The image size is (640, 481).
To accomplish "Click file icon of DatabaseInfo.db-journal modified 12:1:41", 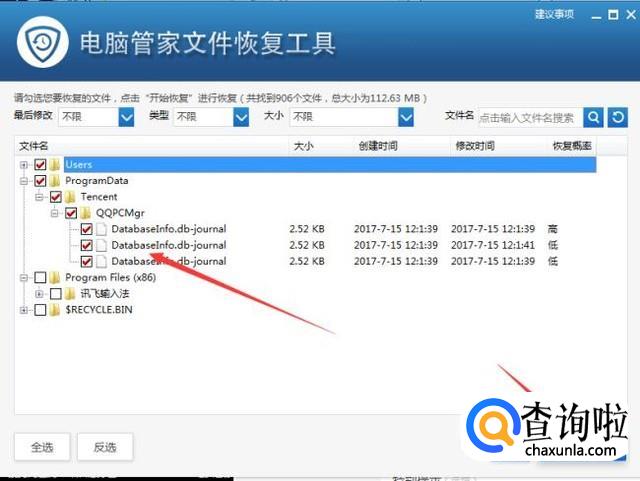I will (x=101, y=245).
